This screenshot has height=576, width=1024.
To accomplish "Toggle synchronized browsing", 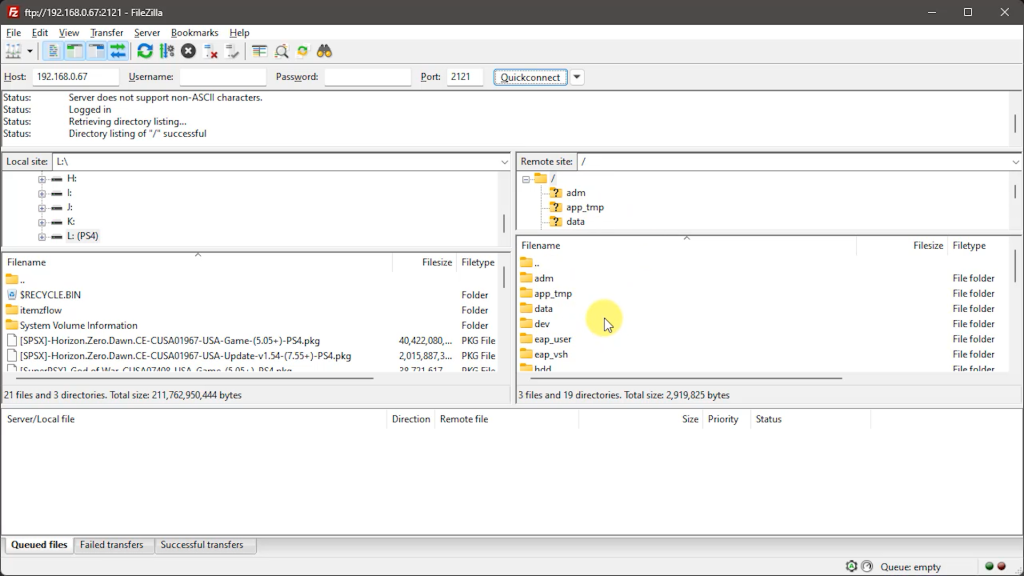I will 302,51.
